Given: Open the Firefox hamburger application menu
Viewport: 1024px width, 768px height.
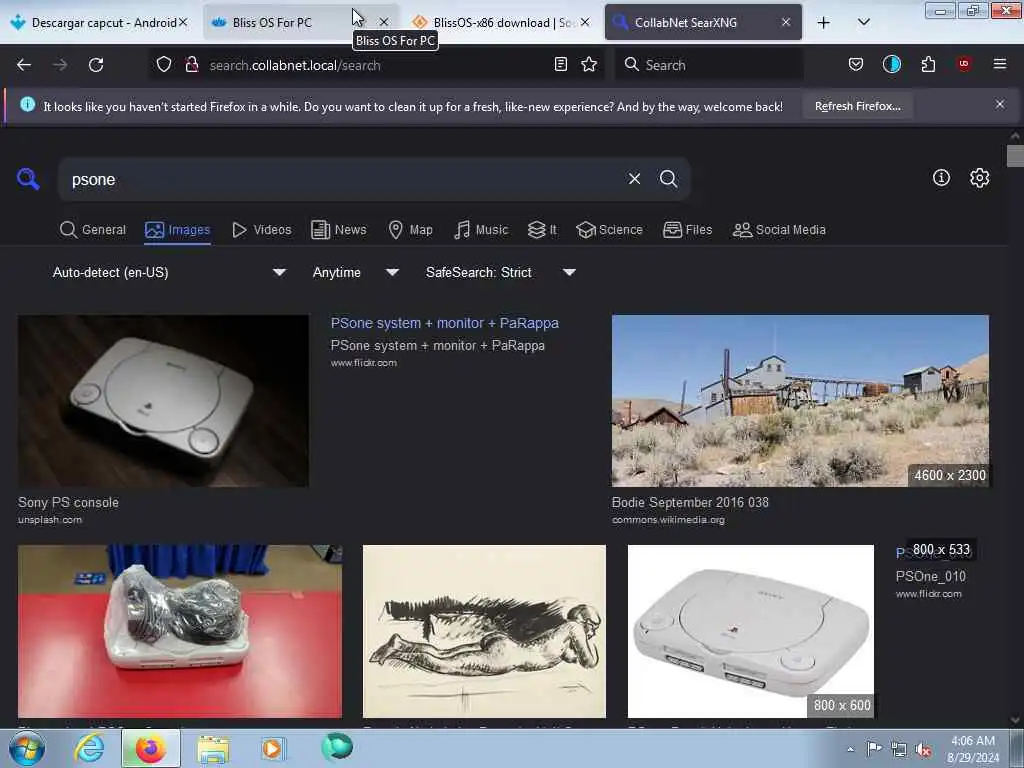Looking at the screenshot, I should (x=1000, y=64).
